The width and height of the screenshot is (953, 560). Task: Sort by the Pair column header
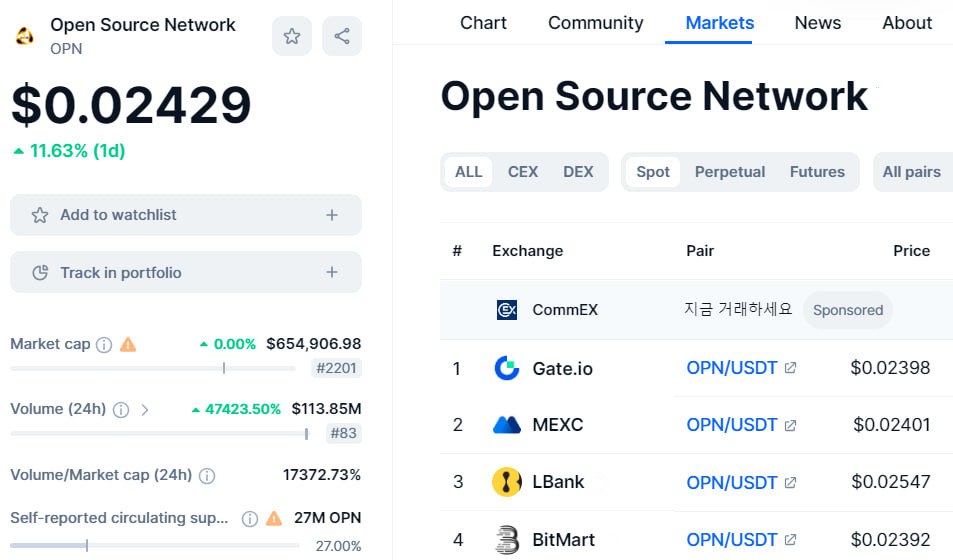point(700,251)
